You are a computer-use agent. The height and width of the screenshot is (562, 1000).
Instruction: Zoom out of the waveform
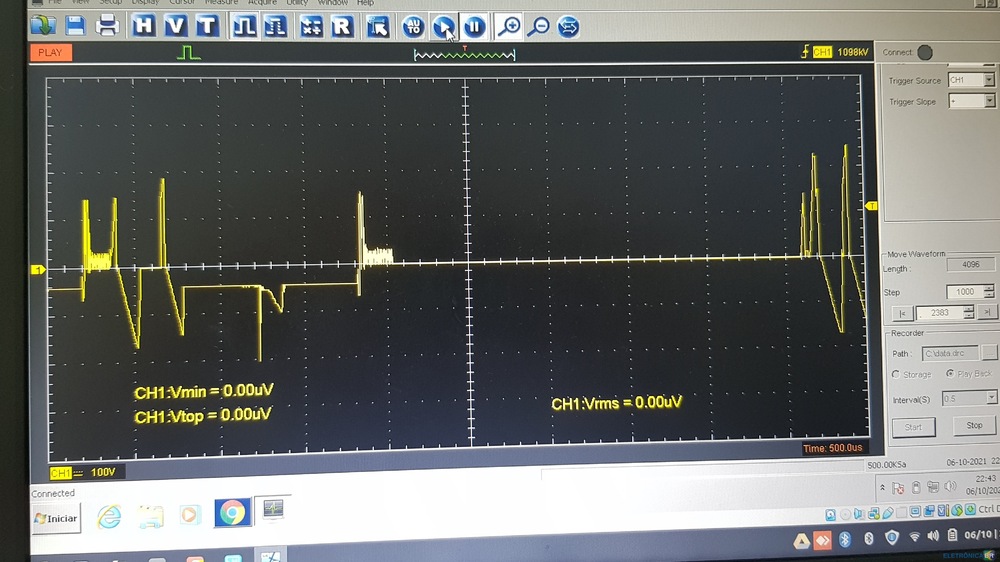click(x=540, y=27)
